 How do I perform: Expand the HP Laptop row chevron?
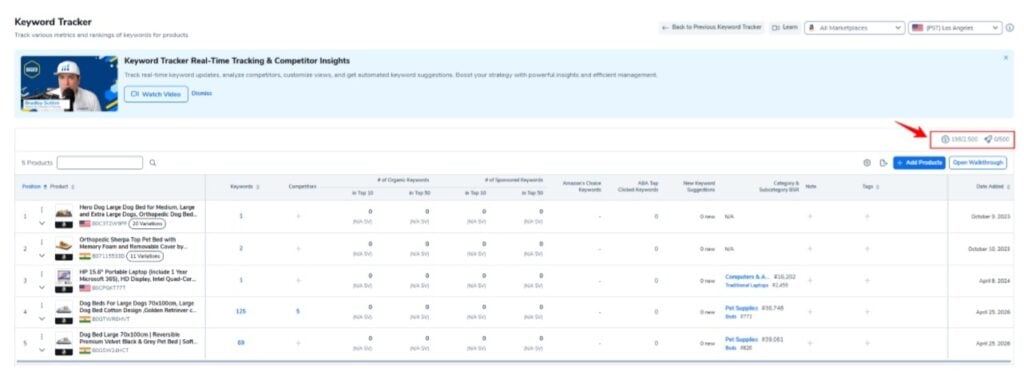point(42,287)
